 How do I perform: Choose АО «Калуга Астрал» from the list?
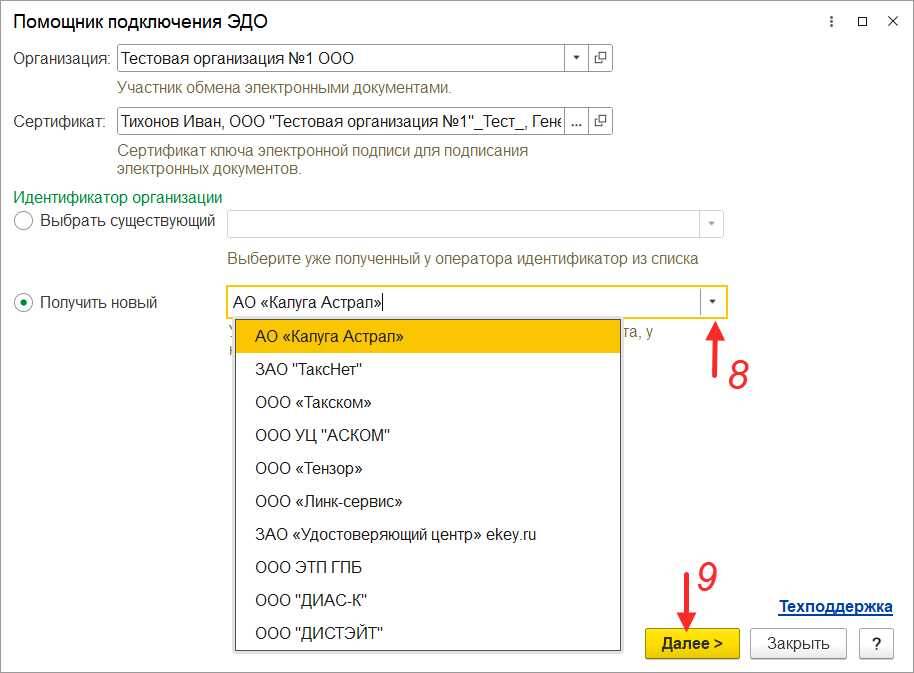coord(428,336)
